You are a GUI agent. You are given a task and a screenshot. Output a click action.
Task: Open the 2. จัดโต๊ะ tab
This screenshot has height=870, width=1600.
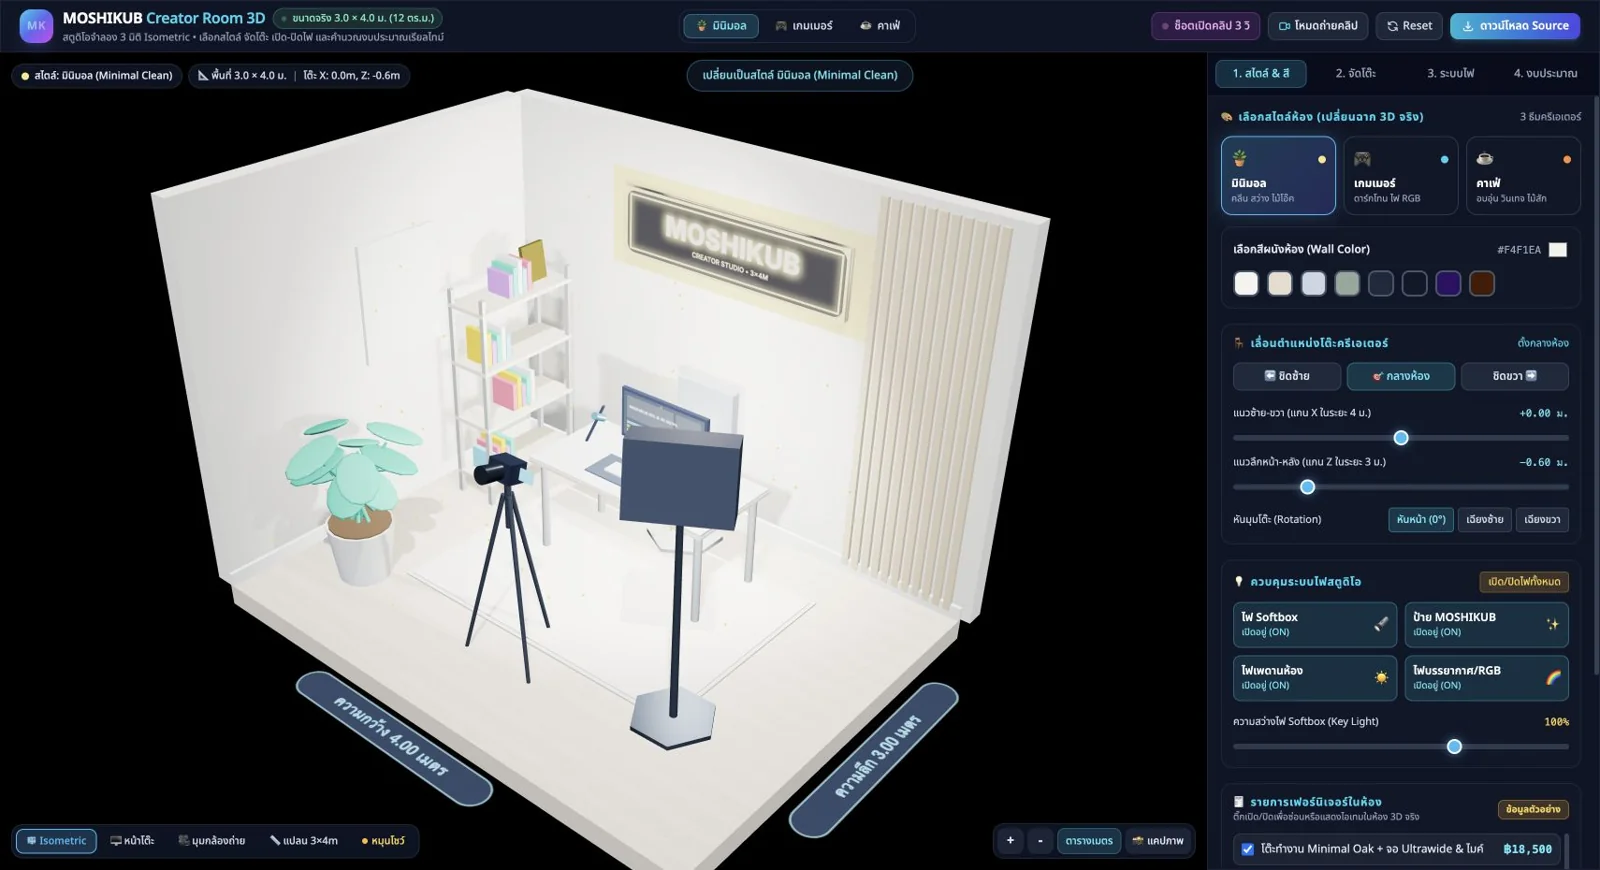[x=1355, y=74]
